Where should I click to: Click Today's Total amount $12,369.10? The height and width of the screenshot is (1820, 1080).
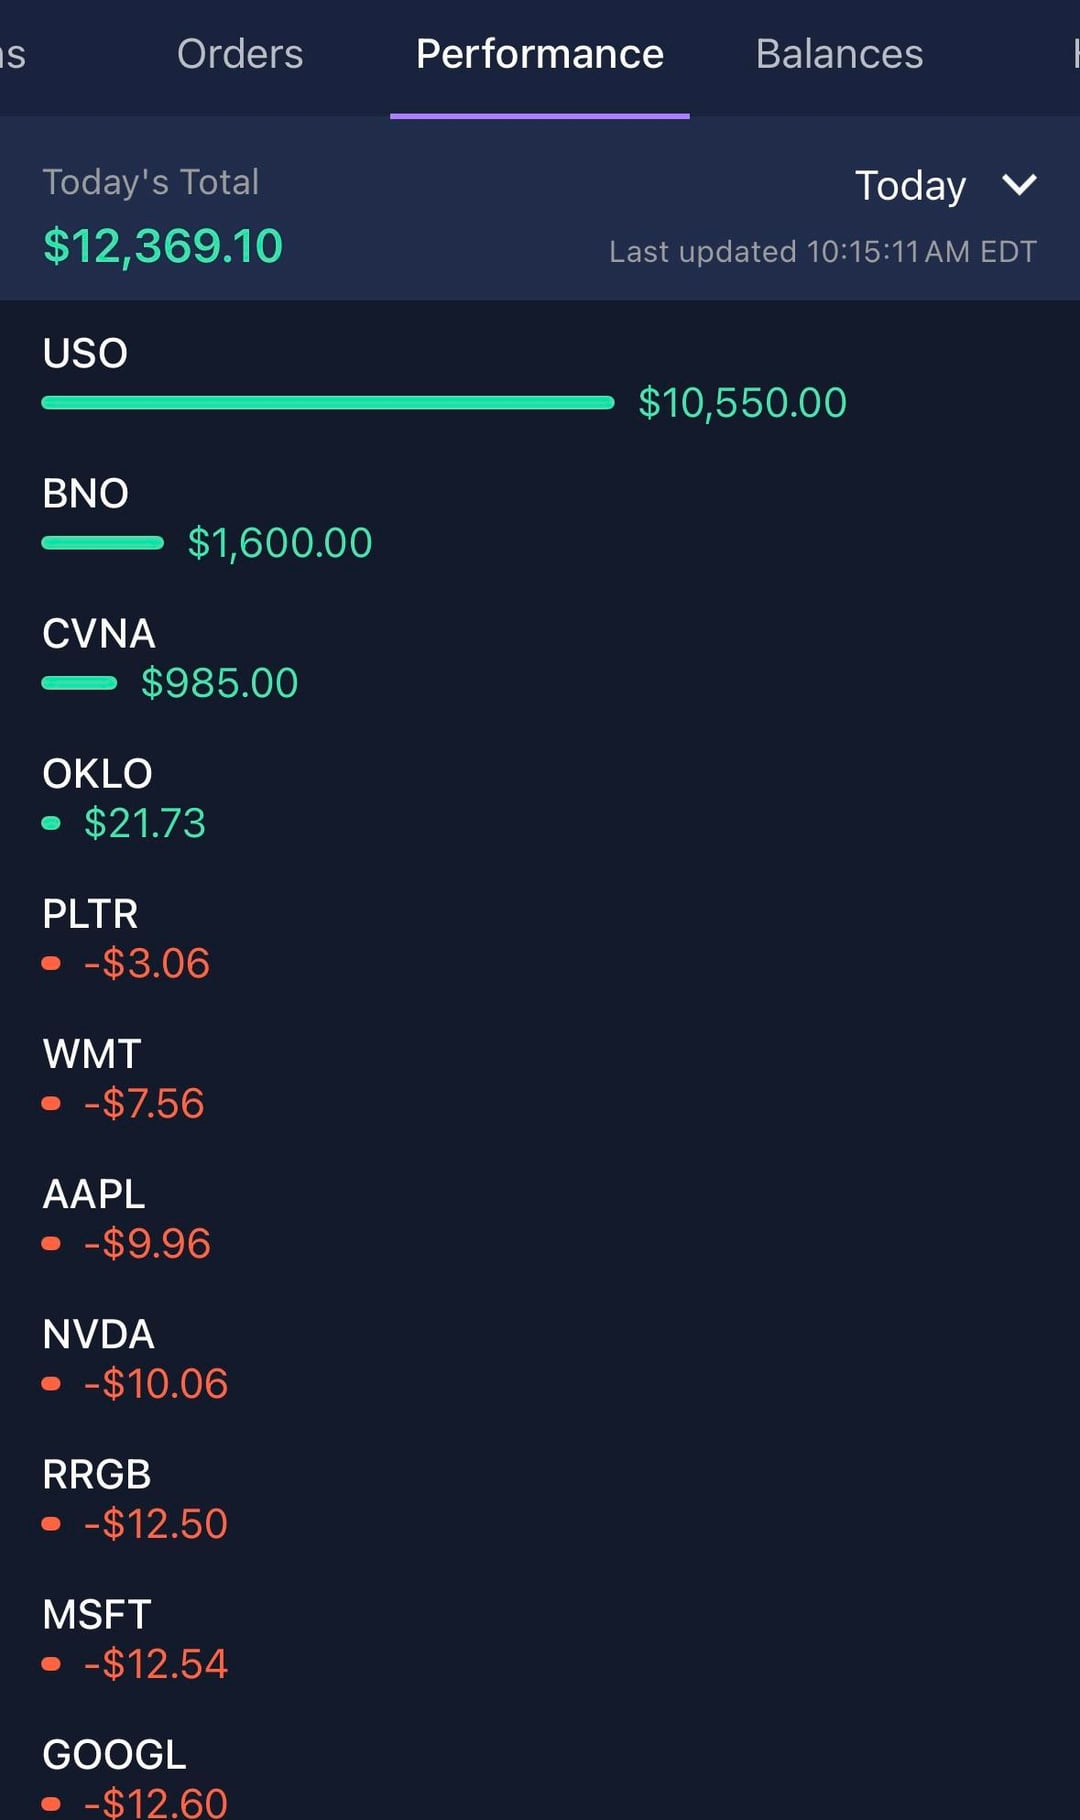[x=163, y=246]
